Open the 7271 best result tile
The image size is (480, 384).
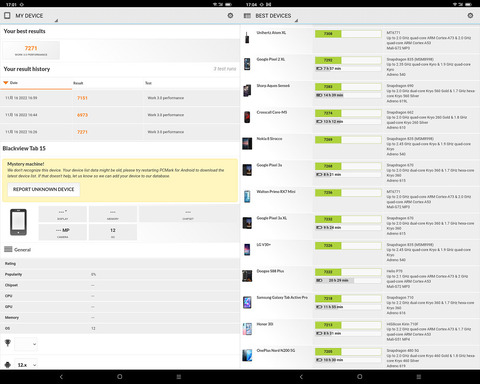pyautogui.click(x=31, y=50)
